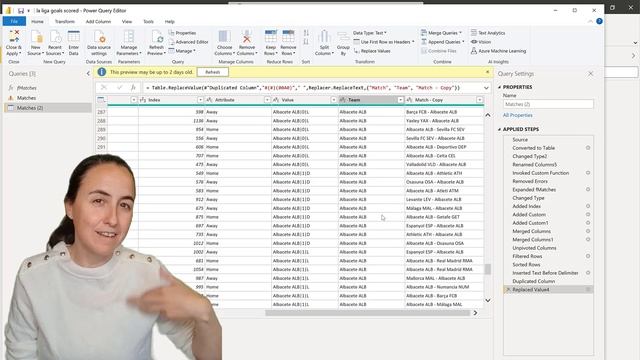The width and height of the screenshot is (640, 360).
Task: Dismiss the preview warning banner
Action: click(x=487, y=72)
